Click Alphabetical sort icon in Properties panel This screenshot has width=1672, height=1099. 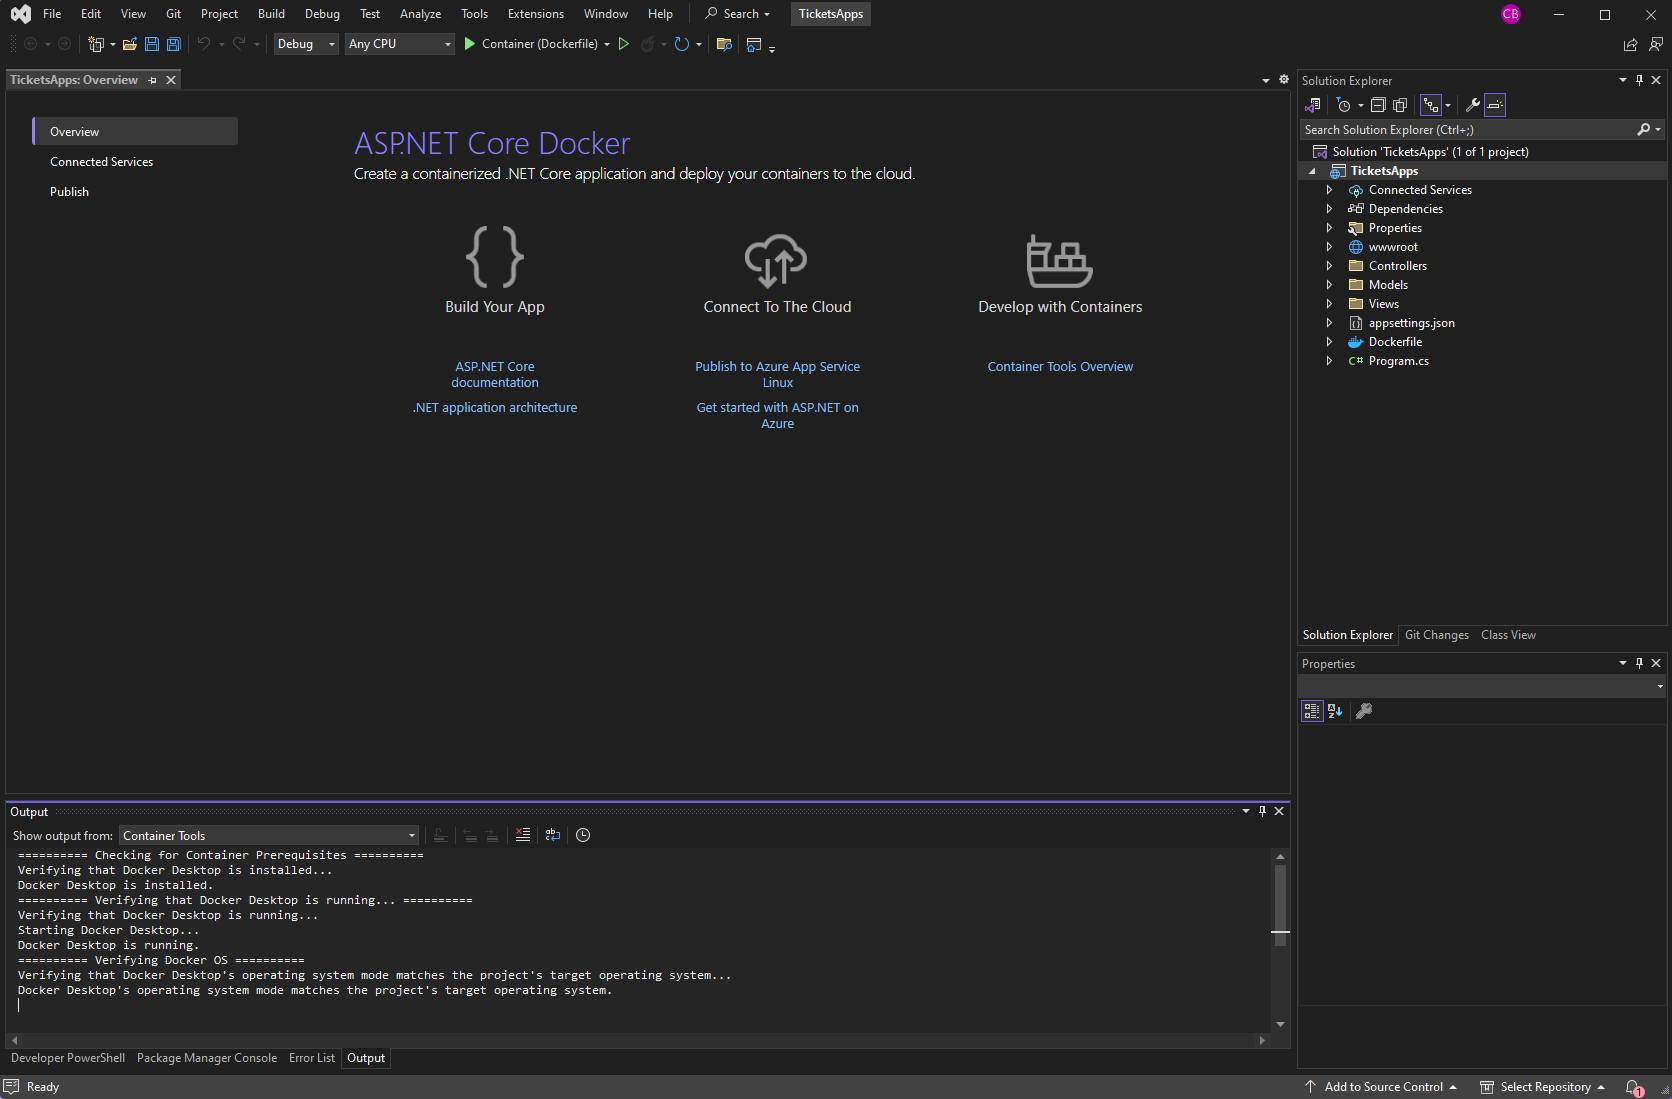click(x=1335, y=711)
